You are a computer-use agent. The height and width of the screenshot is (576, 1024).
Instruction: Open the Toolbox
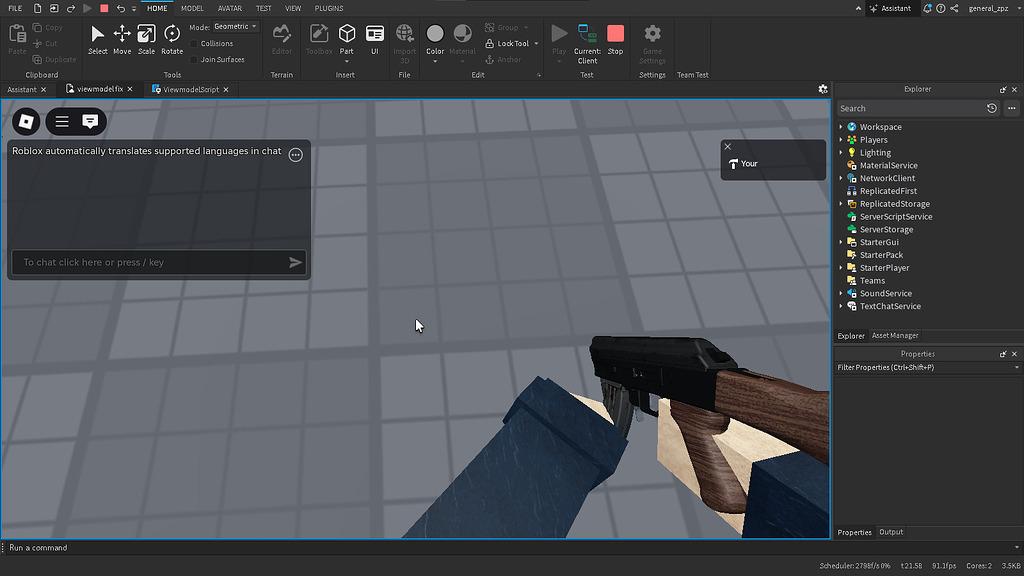[x=318, y=38]
